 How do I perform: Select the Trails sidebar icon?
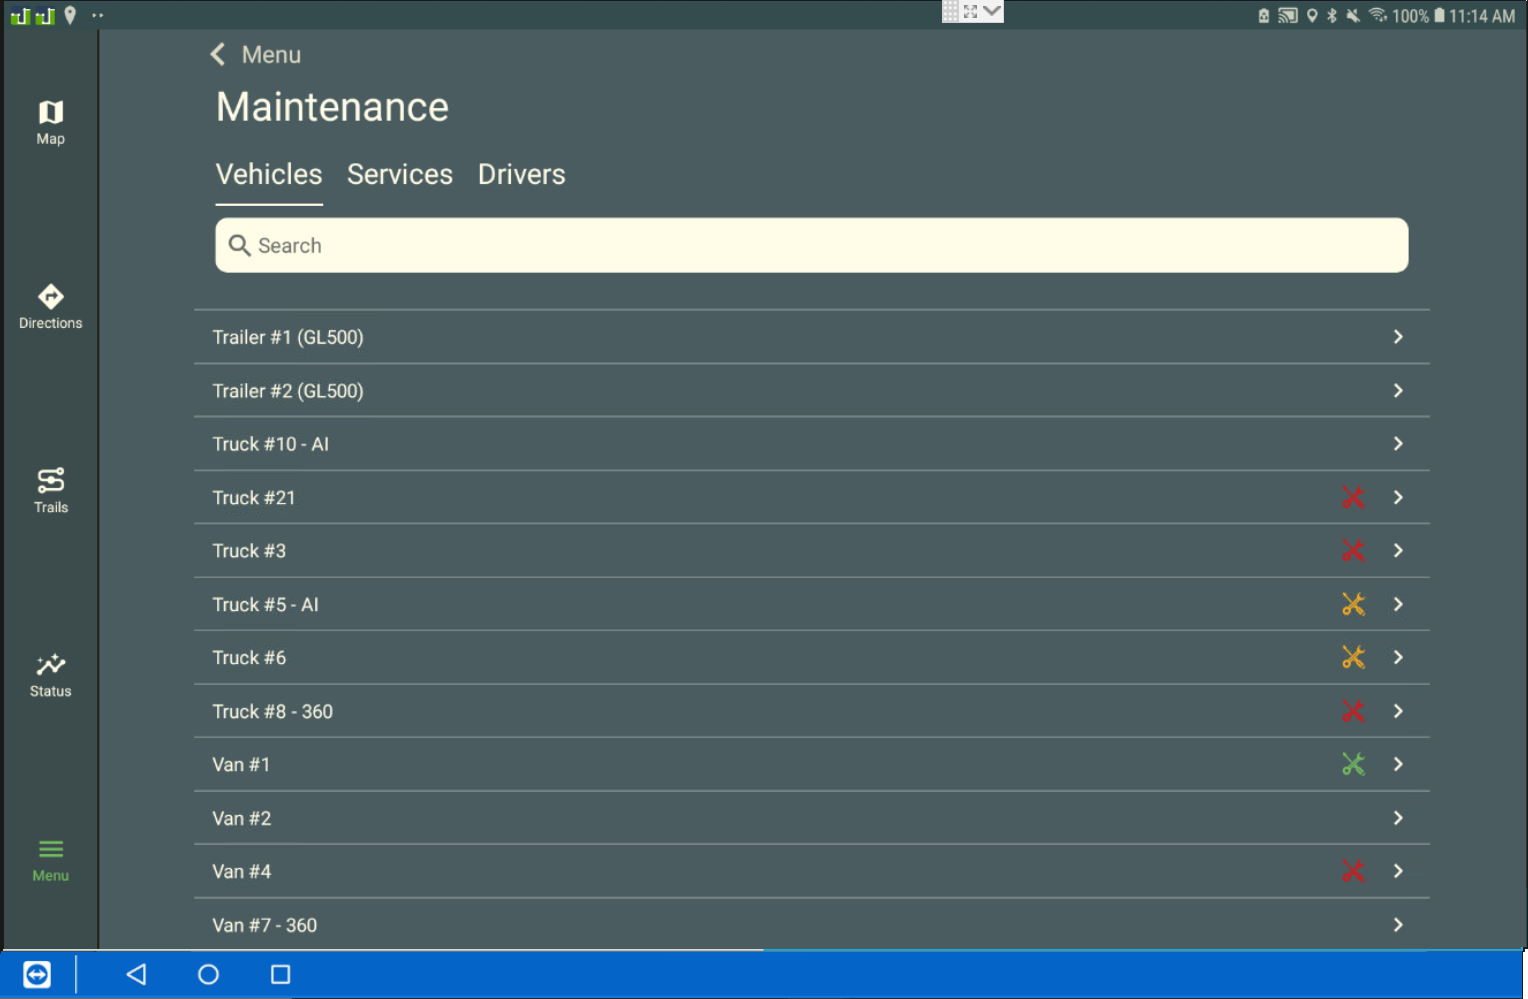[x=50, y=489]
